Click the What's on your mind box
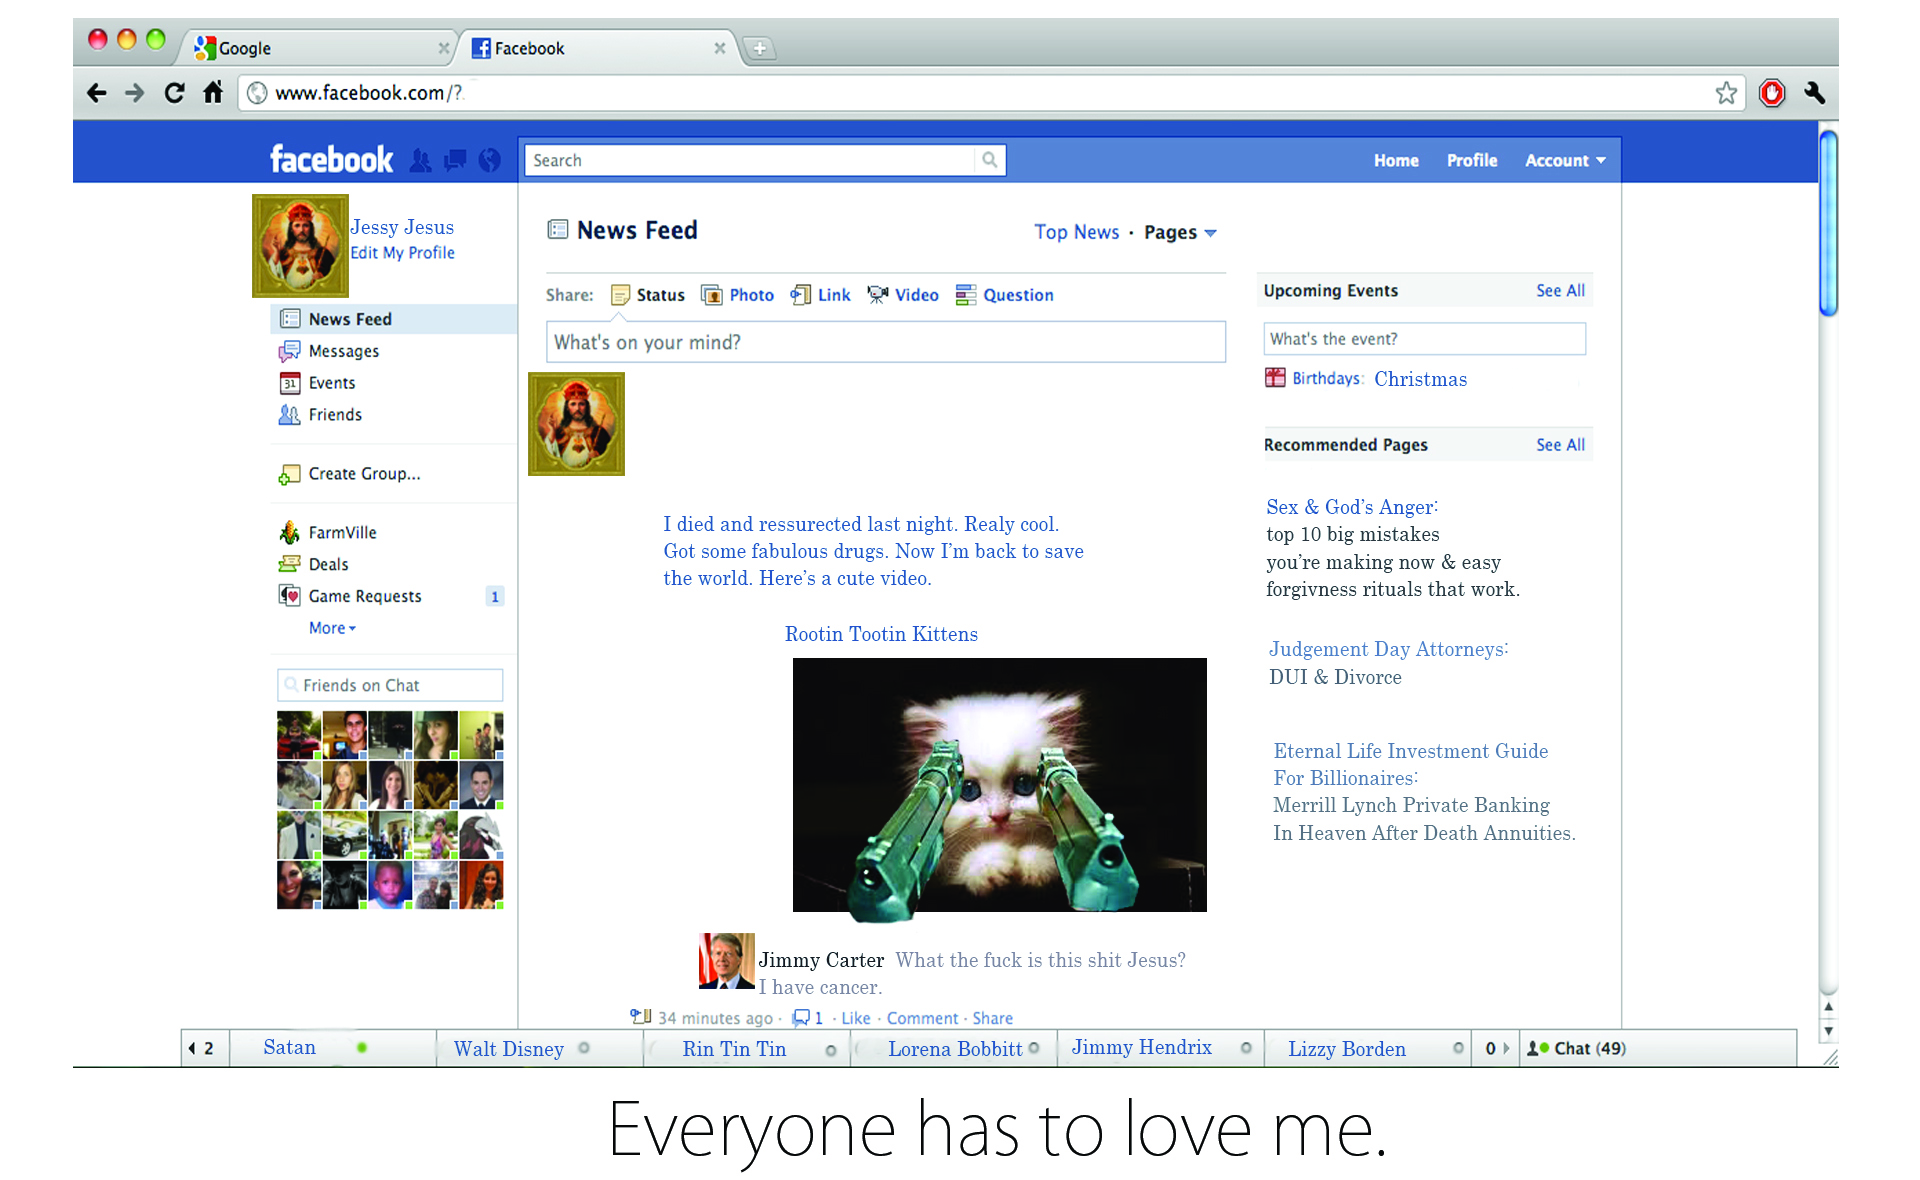 (x=886, y=342)
